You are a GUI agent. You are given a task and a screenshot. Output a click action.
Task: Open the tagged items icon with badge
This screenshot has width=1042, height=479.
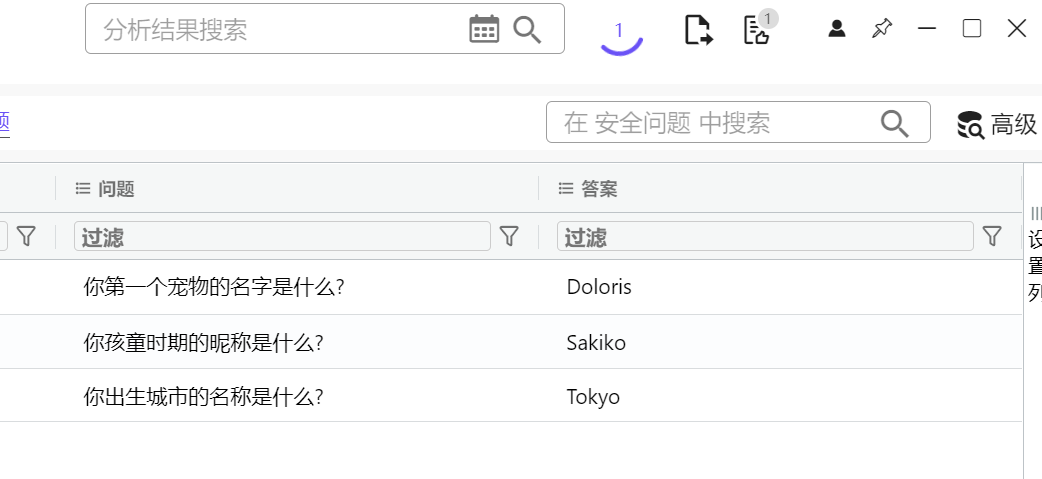(757, 30)
